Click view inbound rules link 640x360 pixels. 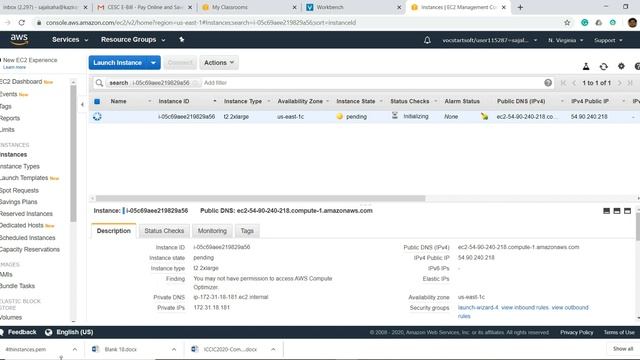pos(524,307)
